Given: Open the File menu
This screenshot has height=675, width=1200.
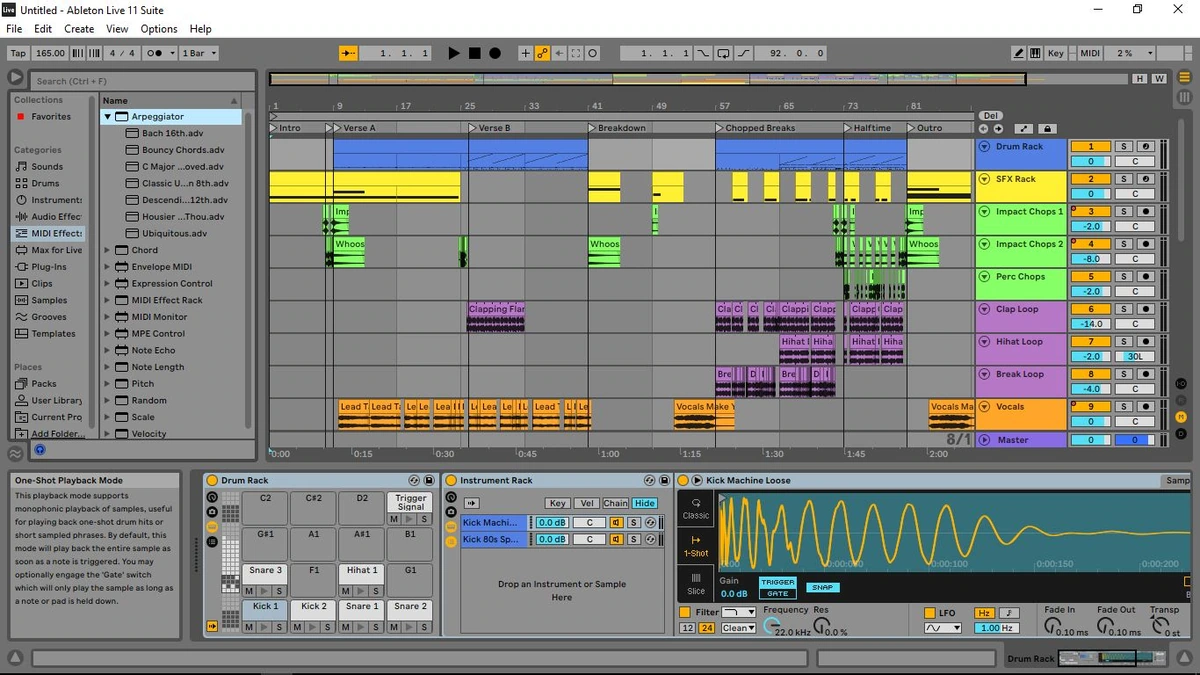Looking at the screenshot, I should tap(14, 29).
